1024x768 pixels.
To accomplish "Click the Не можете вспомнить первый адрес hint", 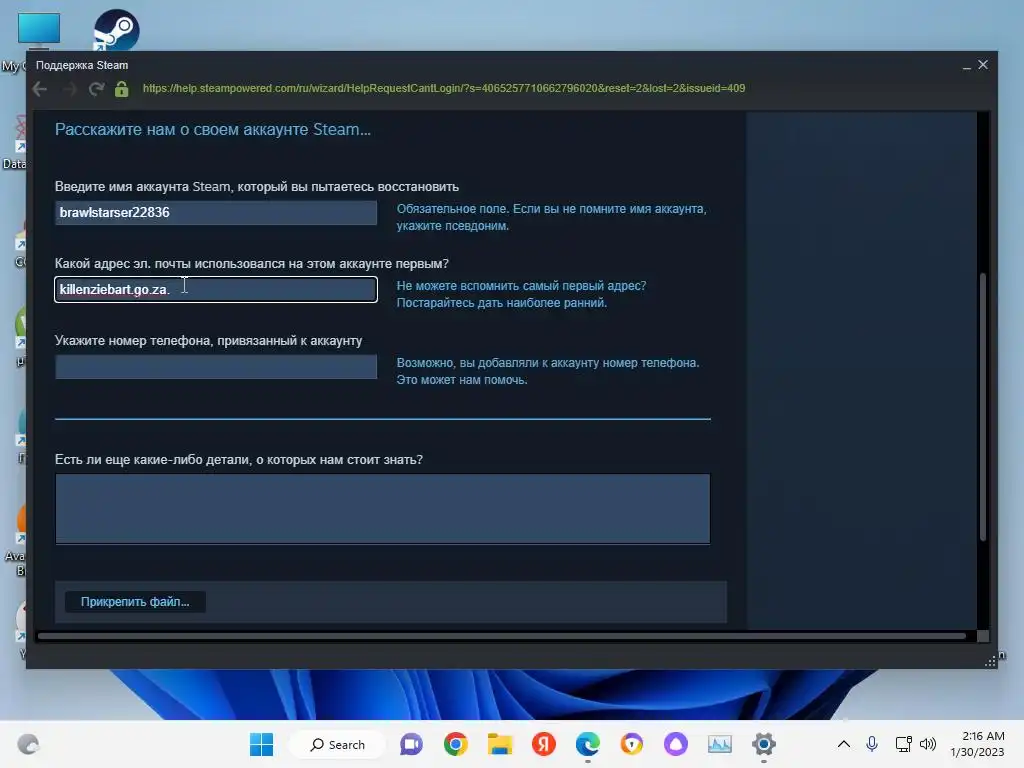I will pos(521,295).
